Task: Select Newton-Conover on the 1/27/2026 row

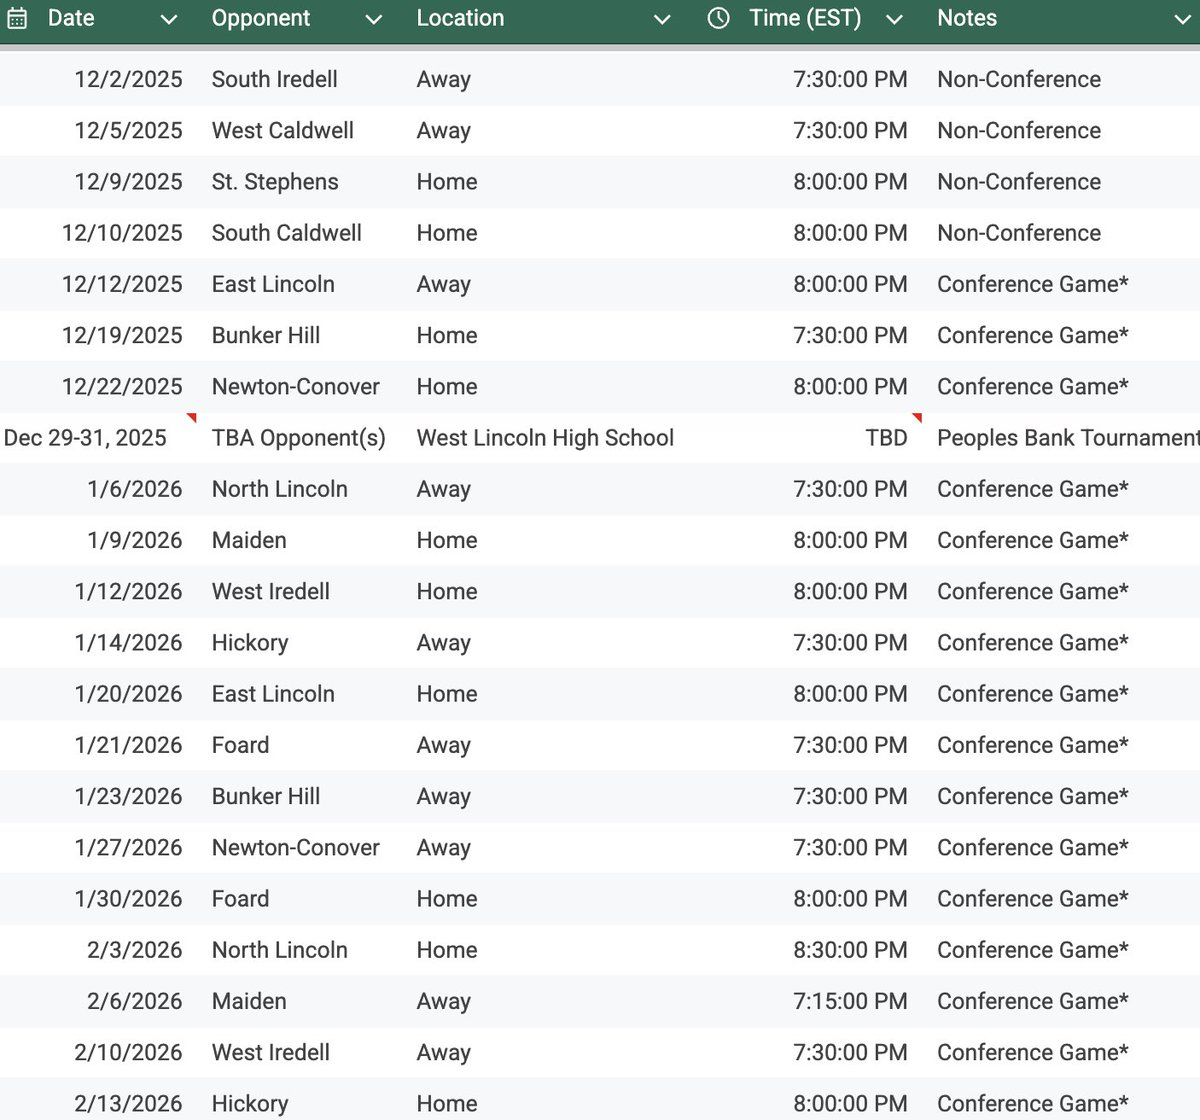Action: coord(295,848)
